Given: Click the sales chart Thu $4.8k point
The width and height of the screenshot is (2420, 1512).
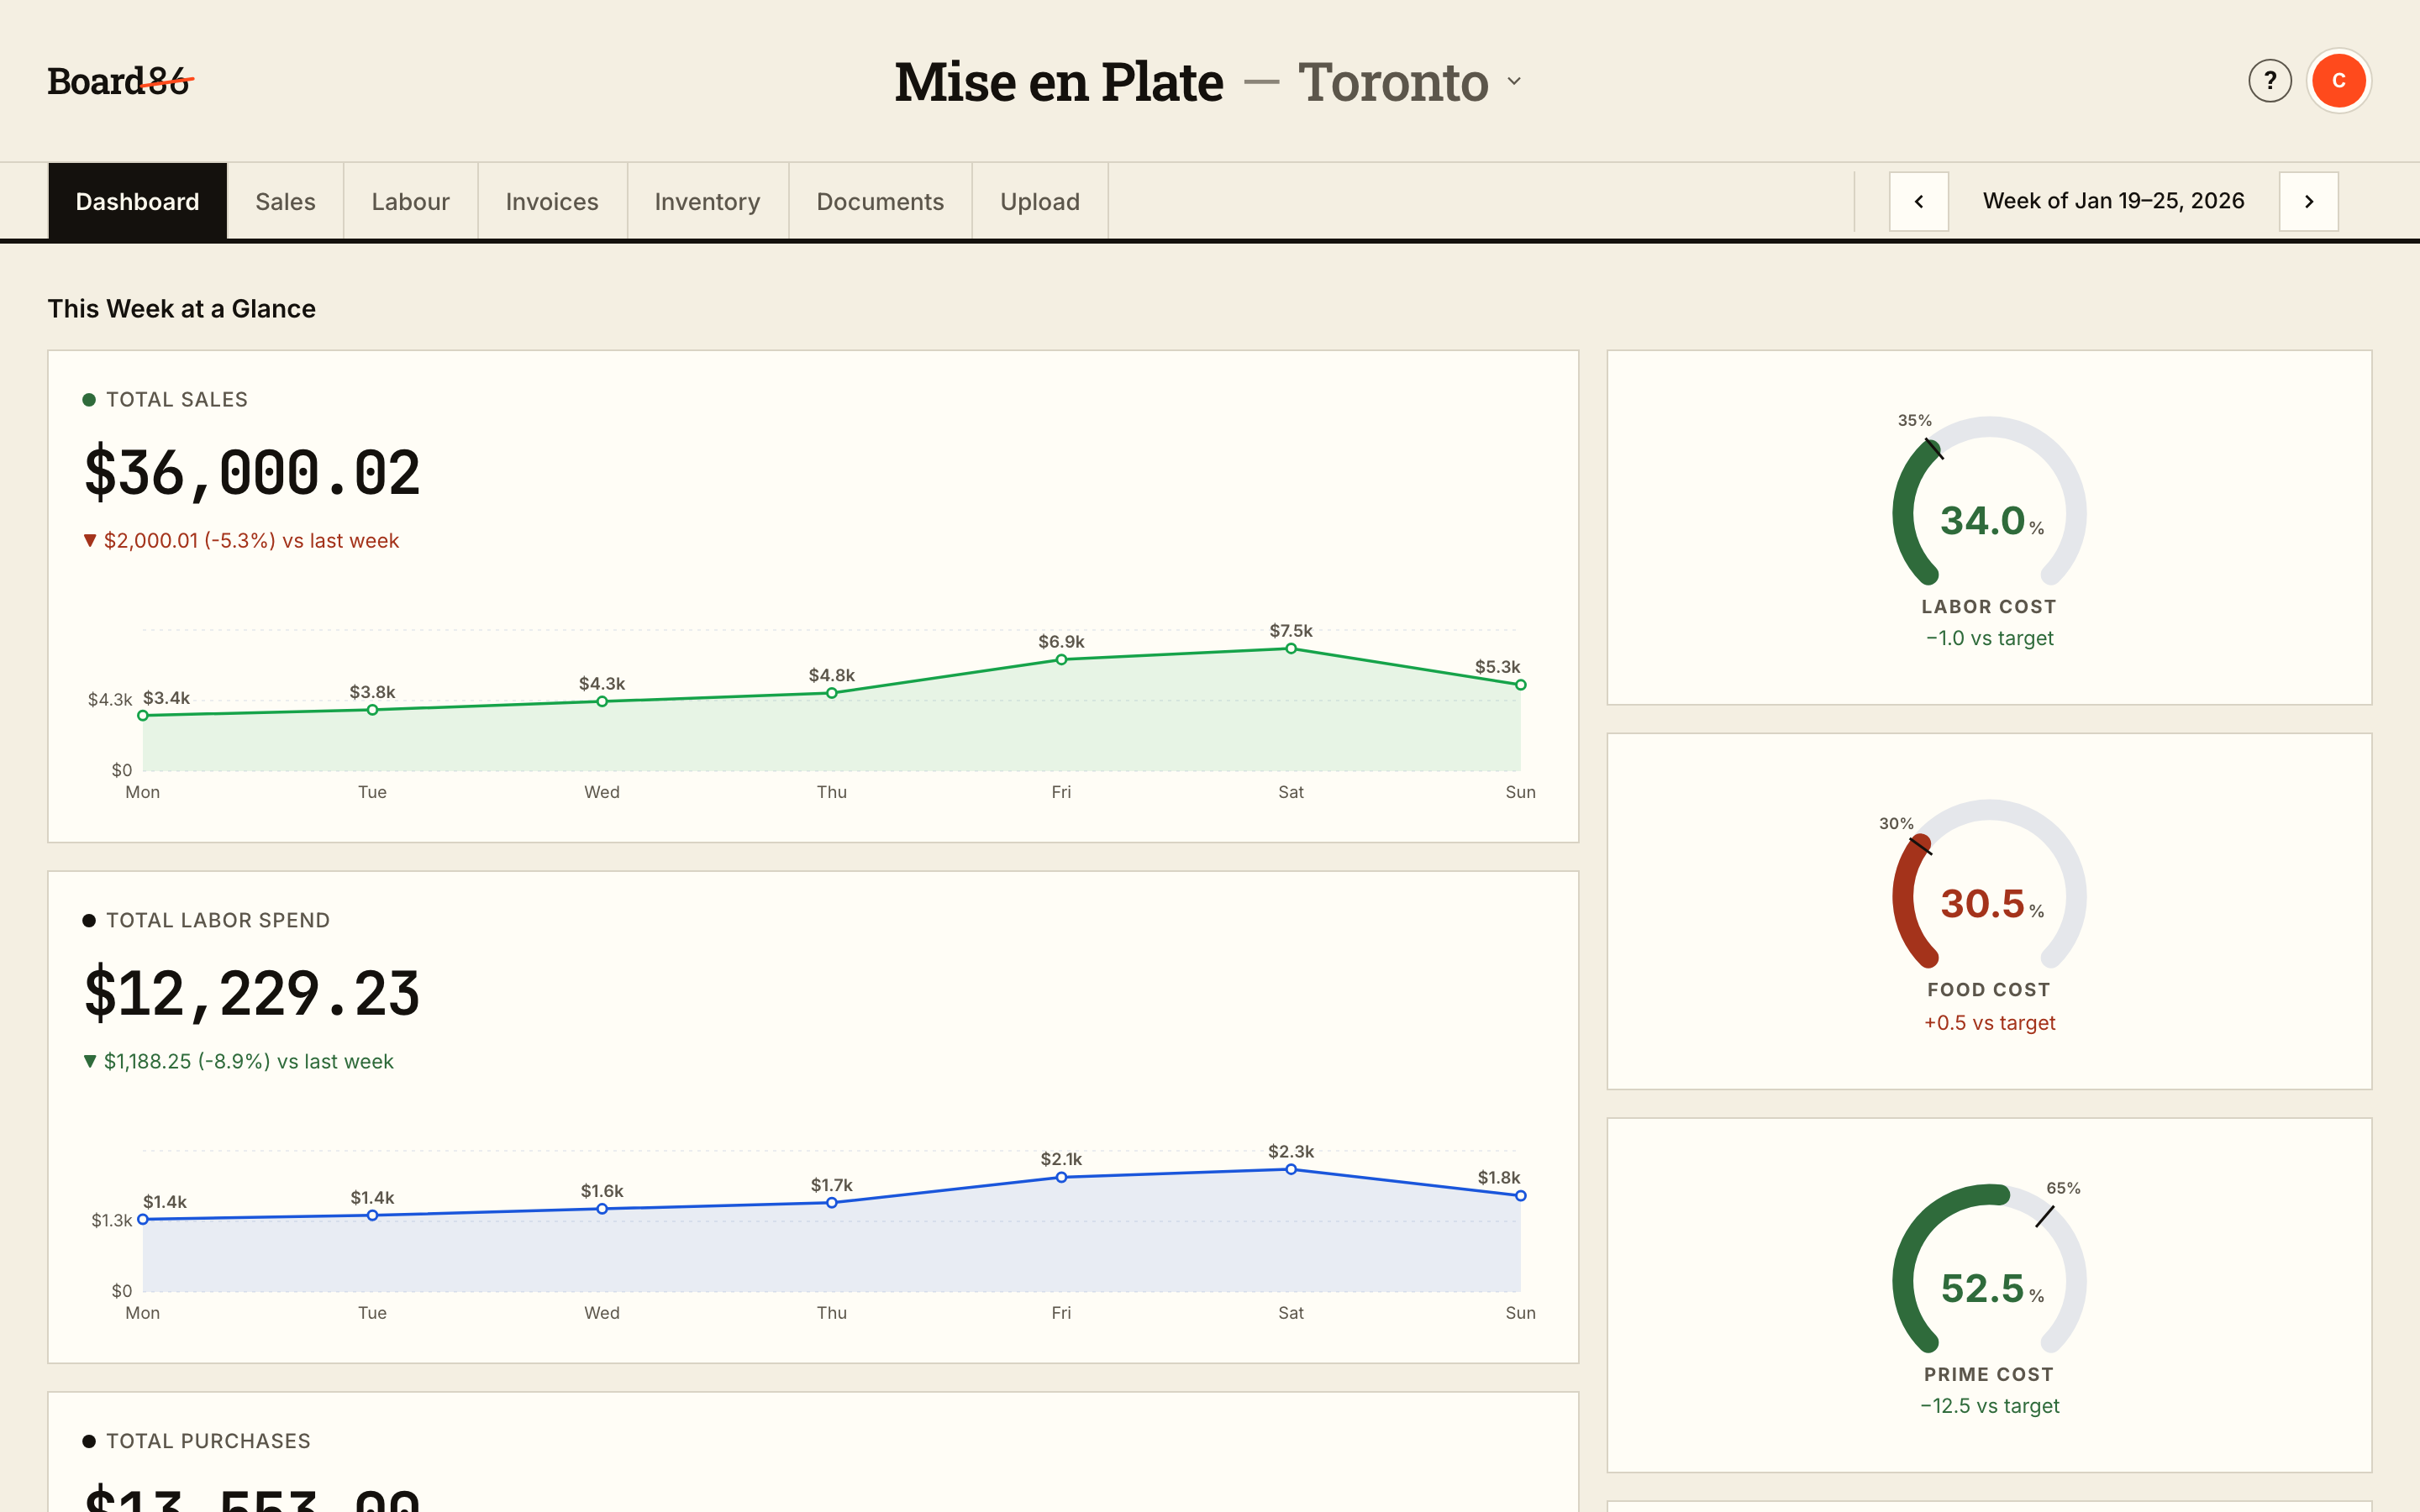Looking at the screenshot, I should [831, 693].
